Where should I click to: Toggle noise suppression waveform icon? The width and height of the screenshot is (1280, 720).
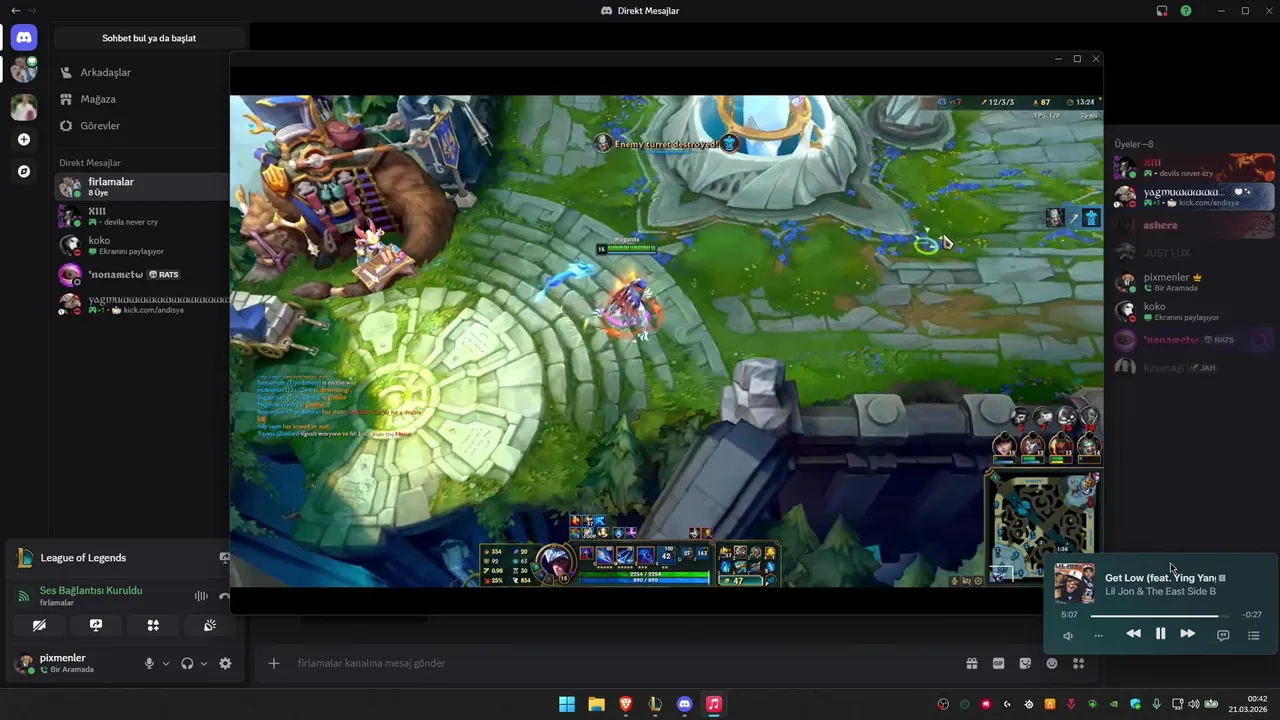click(201, 596)
